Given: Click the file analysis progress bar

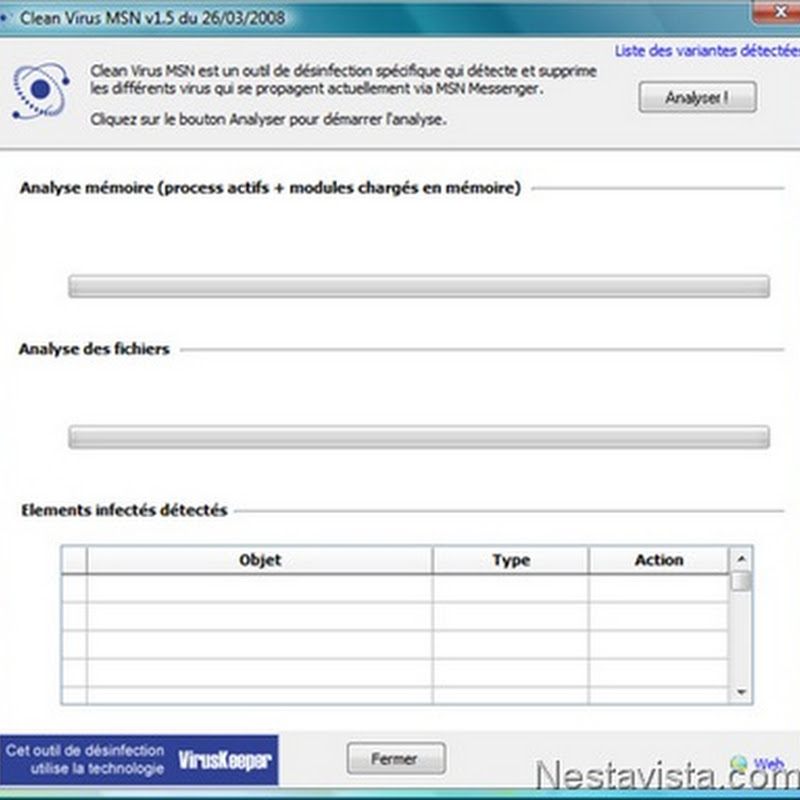Looking at the screenshot, I should pos(419,437).
